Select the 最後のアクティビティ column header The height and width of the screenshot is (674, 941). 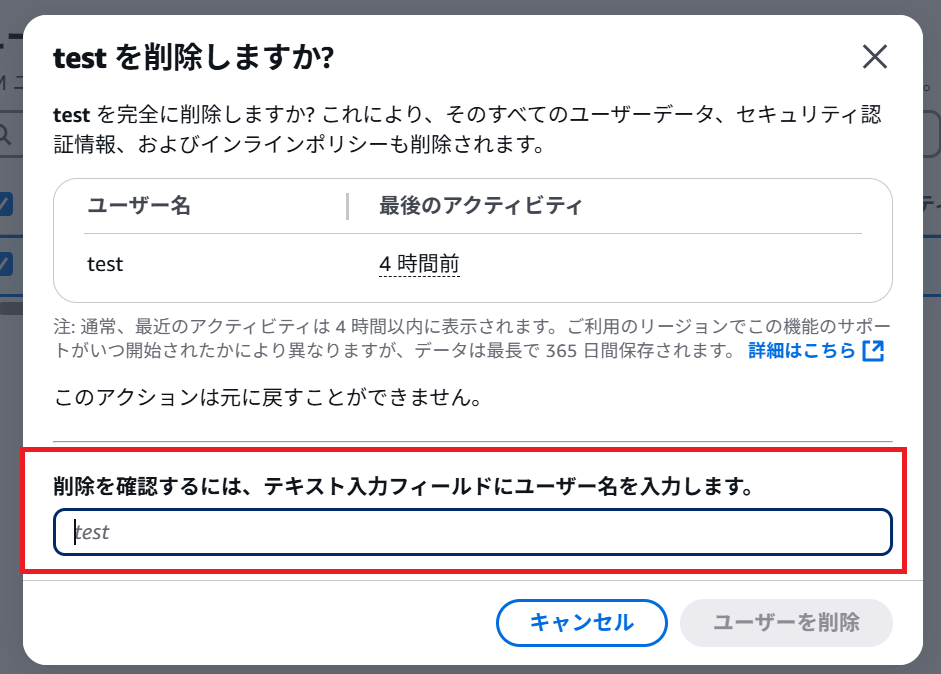(480, 207)
